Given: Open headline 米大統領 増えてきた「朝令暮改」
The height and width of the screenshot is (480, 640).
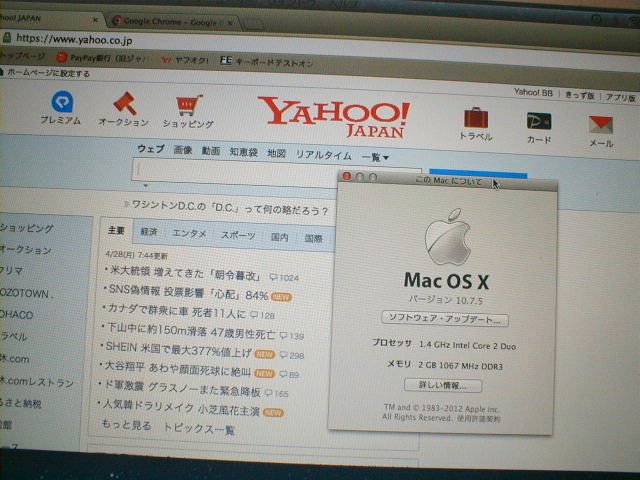Looking at the screenshot, I should [185, 273].
